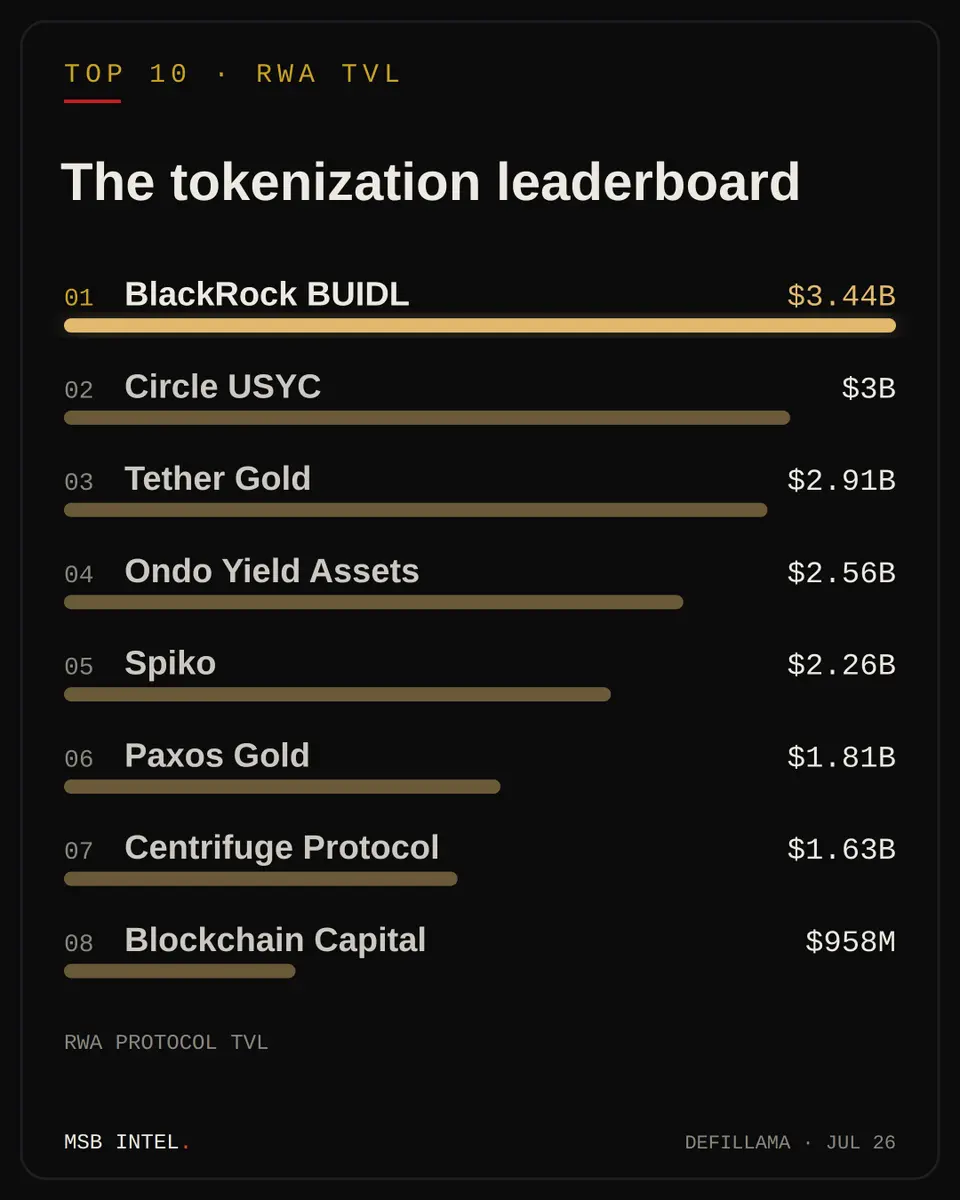Click the $1.63B value

point(841,850)
